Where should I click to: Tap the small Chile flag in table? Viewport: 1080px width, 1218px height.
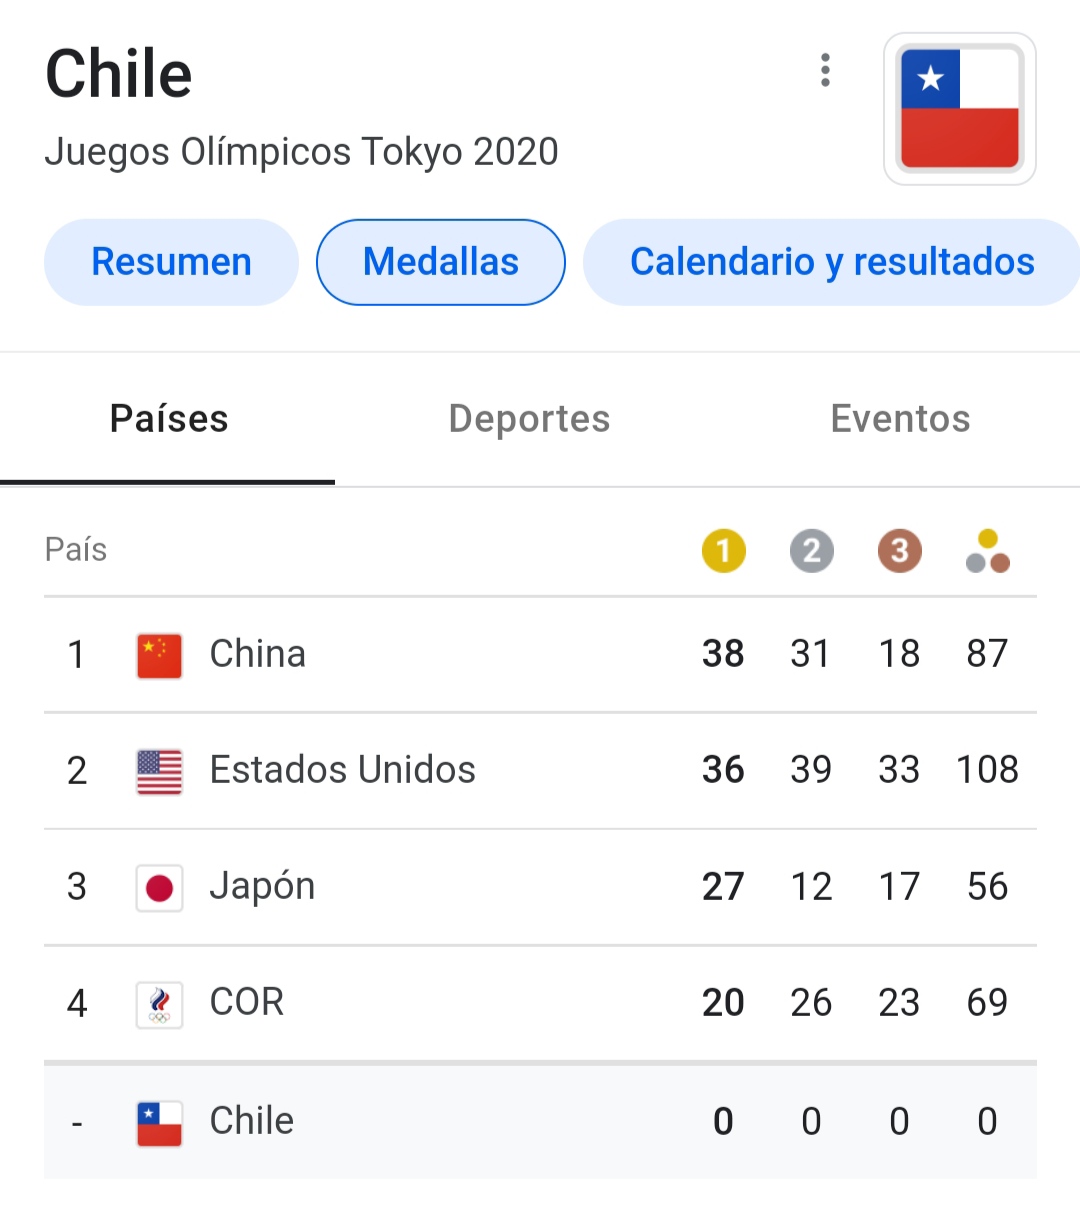click(x=159, y=1123)
